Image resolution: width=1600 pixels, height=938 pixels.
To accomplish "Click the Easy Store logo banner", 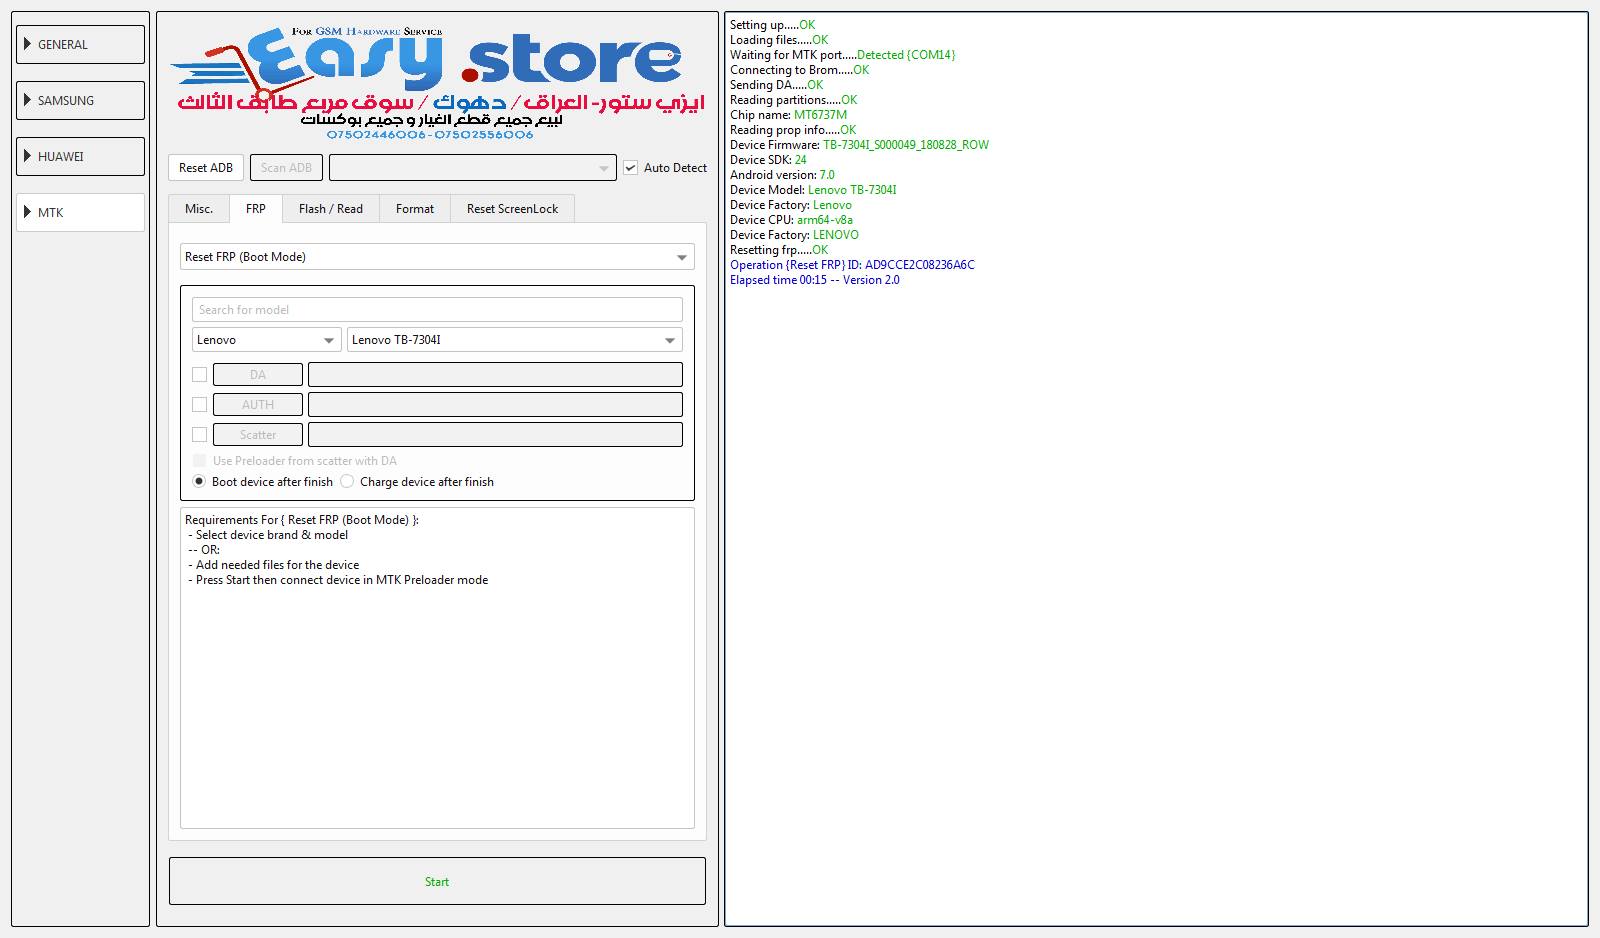I will tap(437, 83).
